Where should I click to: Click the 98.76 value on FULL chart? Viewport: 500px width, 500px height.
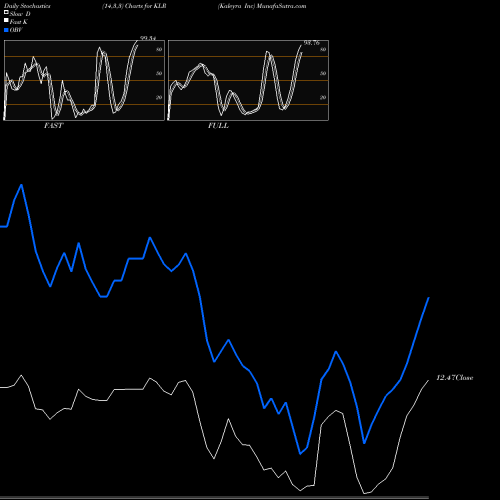312,43
